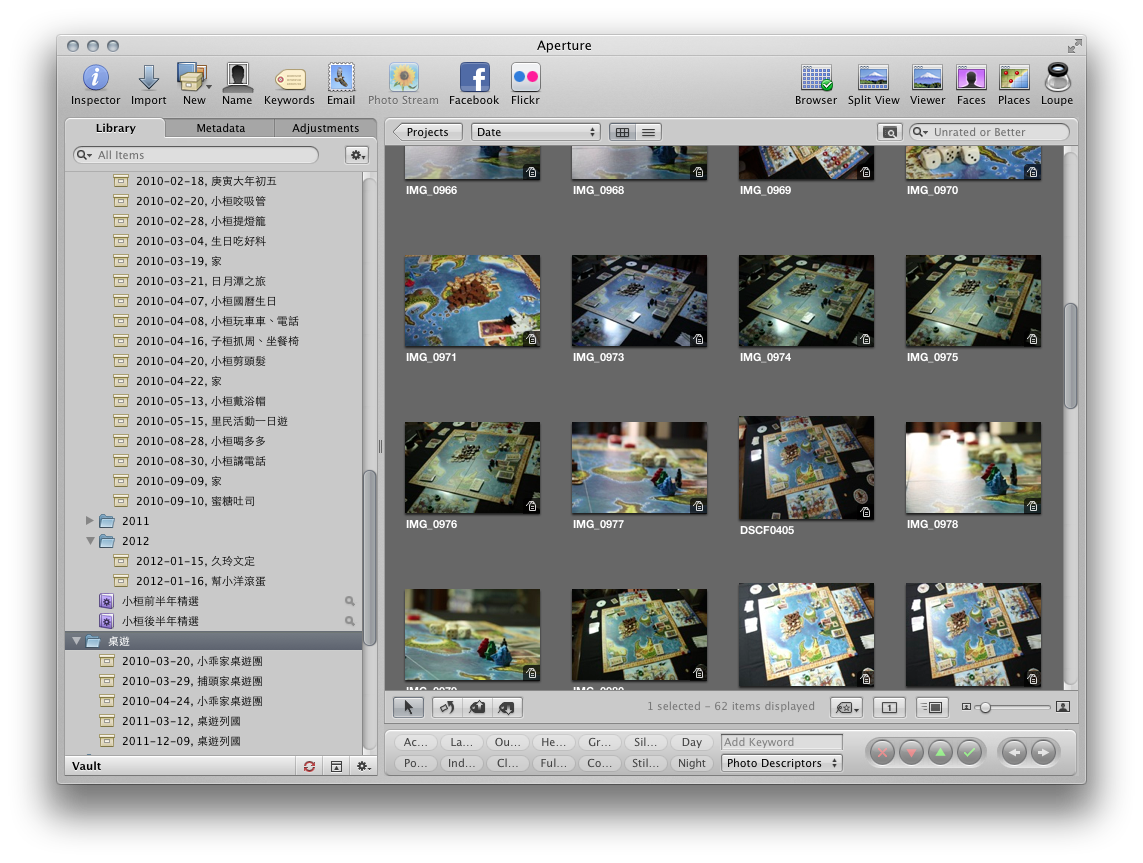Open the Keywords tag icon
The width and height of the screenshot is (1143, 863).
click(x=289, y=79)
